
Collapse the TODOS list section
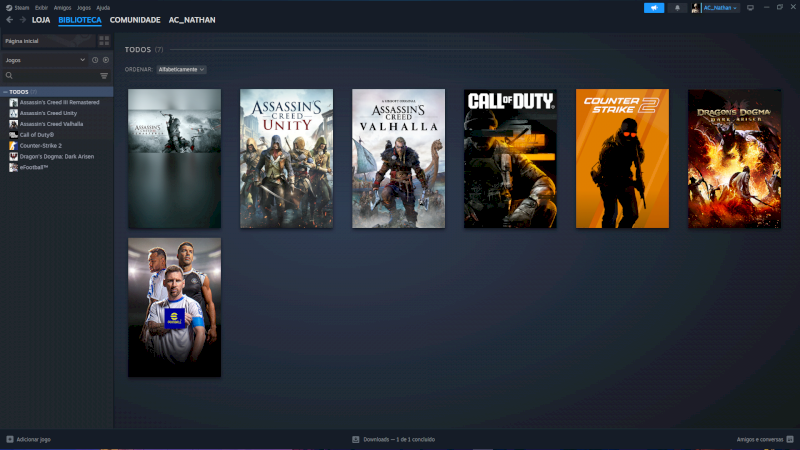(5, 92)
